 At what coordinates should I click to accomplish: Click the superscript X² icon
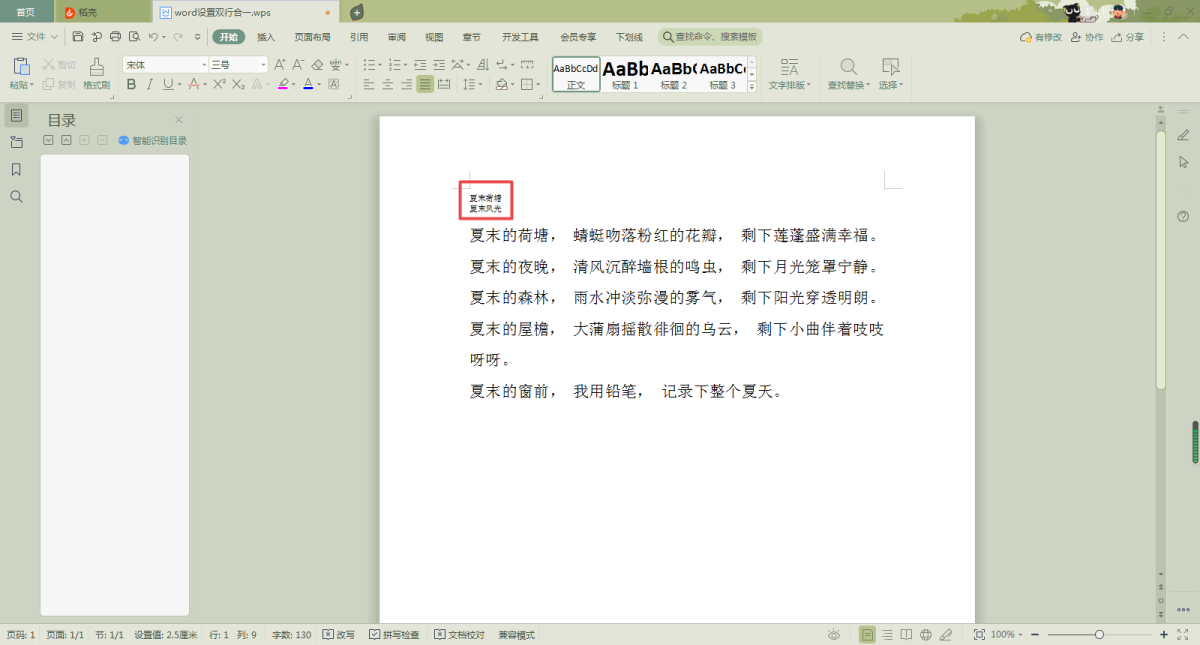tap(219, 85)
